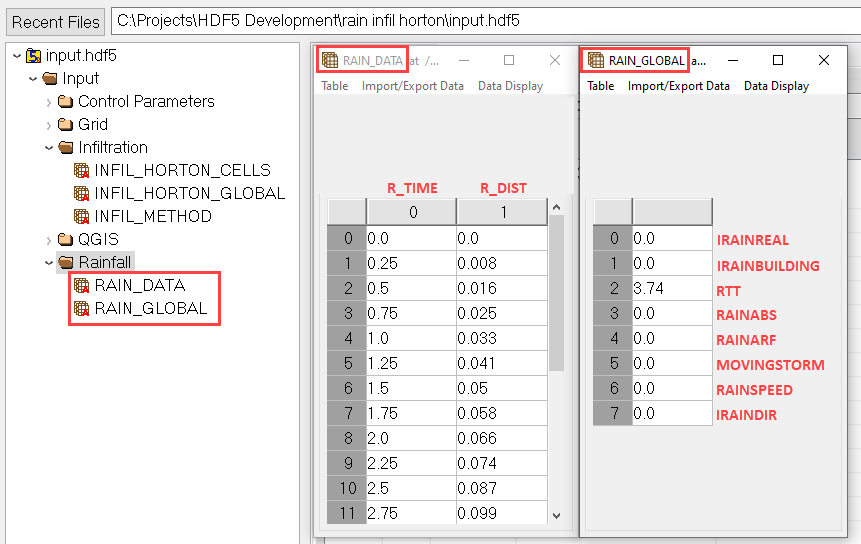This screenshot has height=544, width=861.
Task: Click the RAIN_GLOBAL dataset icon in tree
Action: point(82,309)
